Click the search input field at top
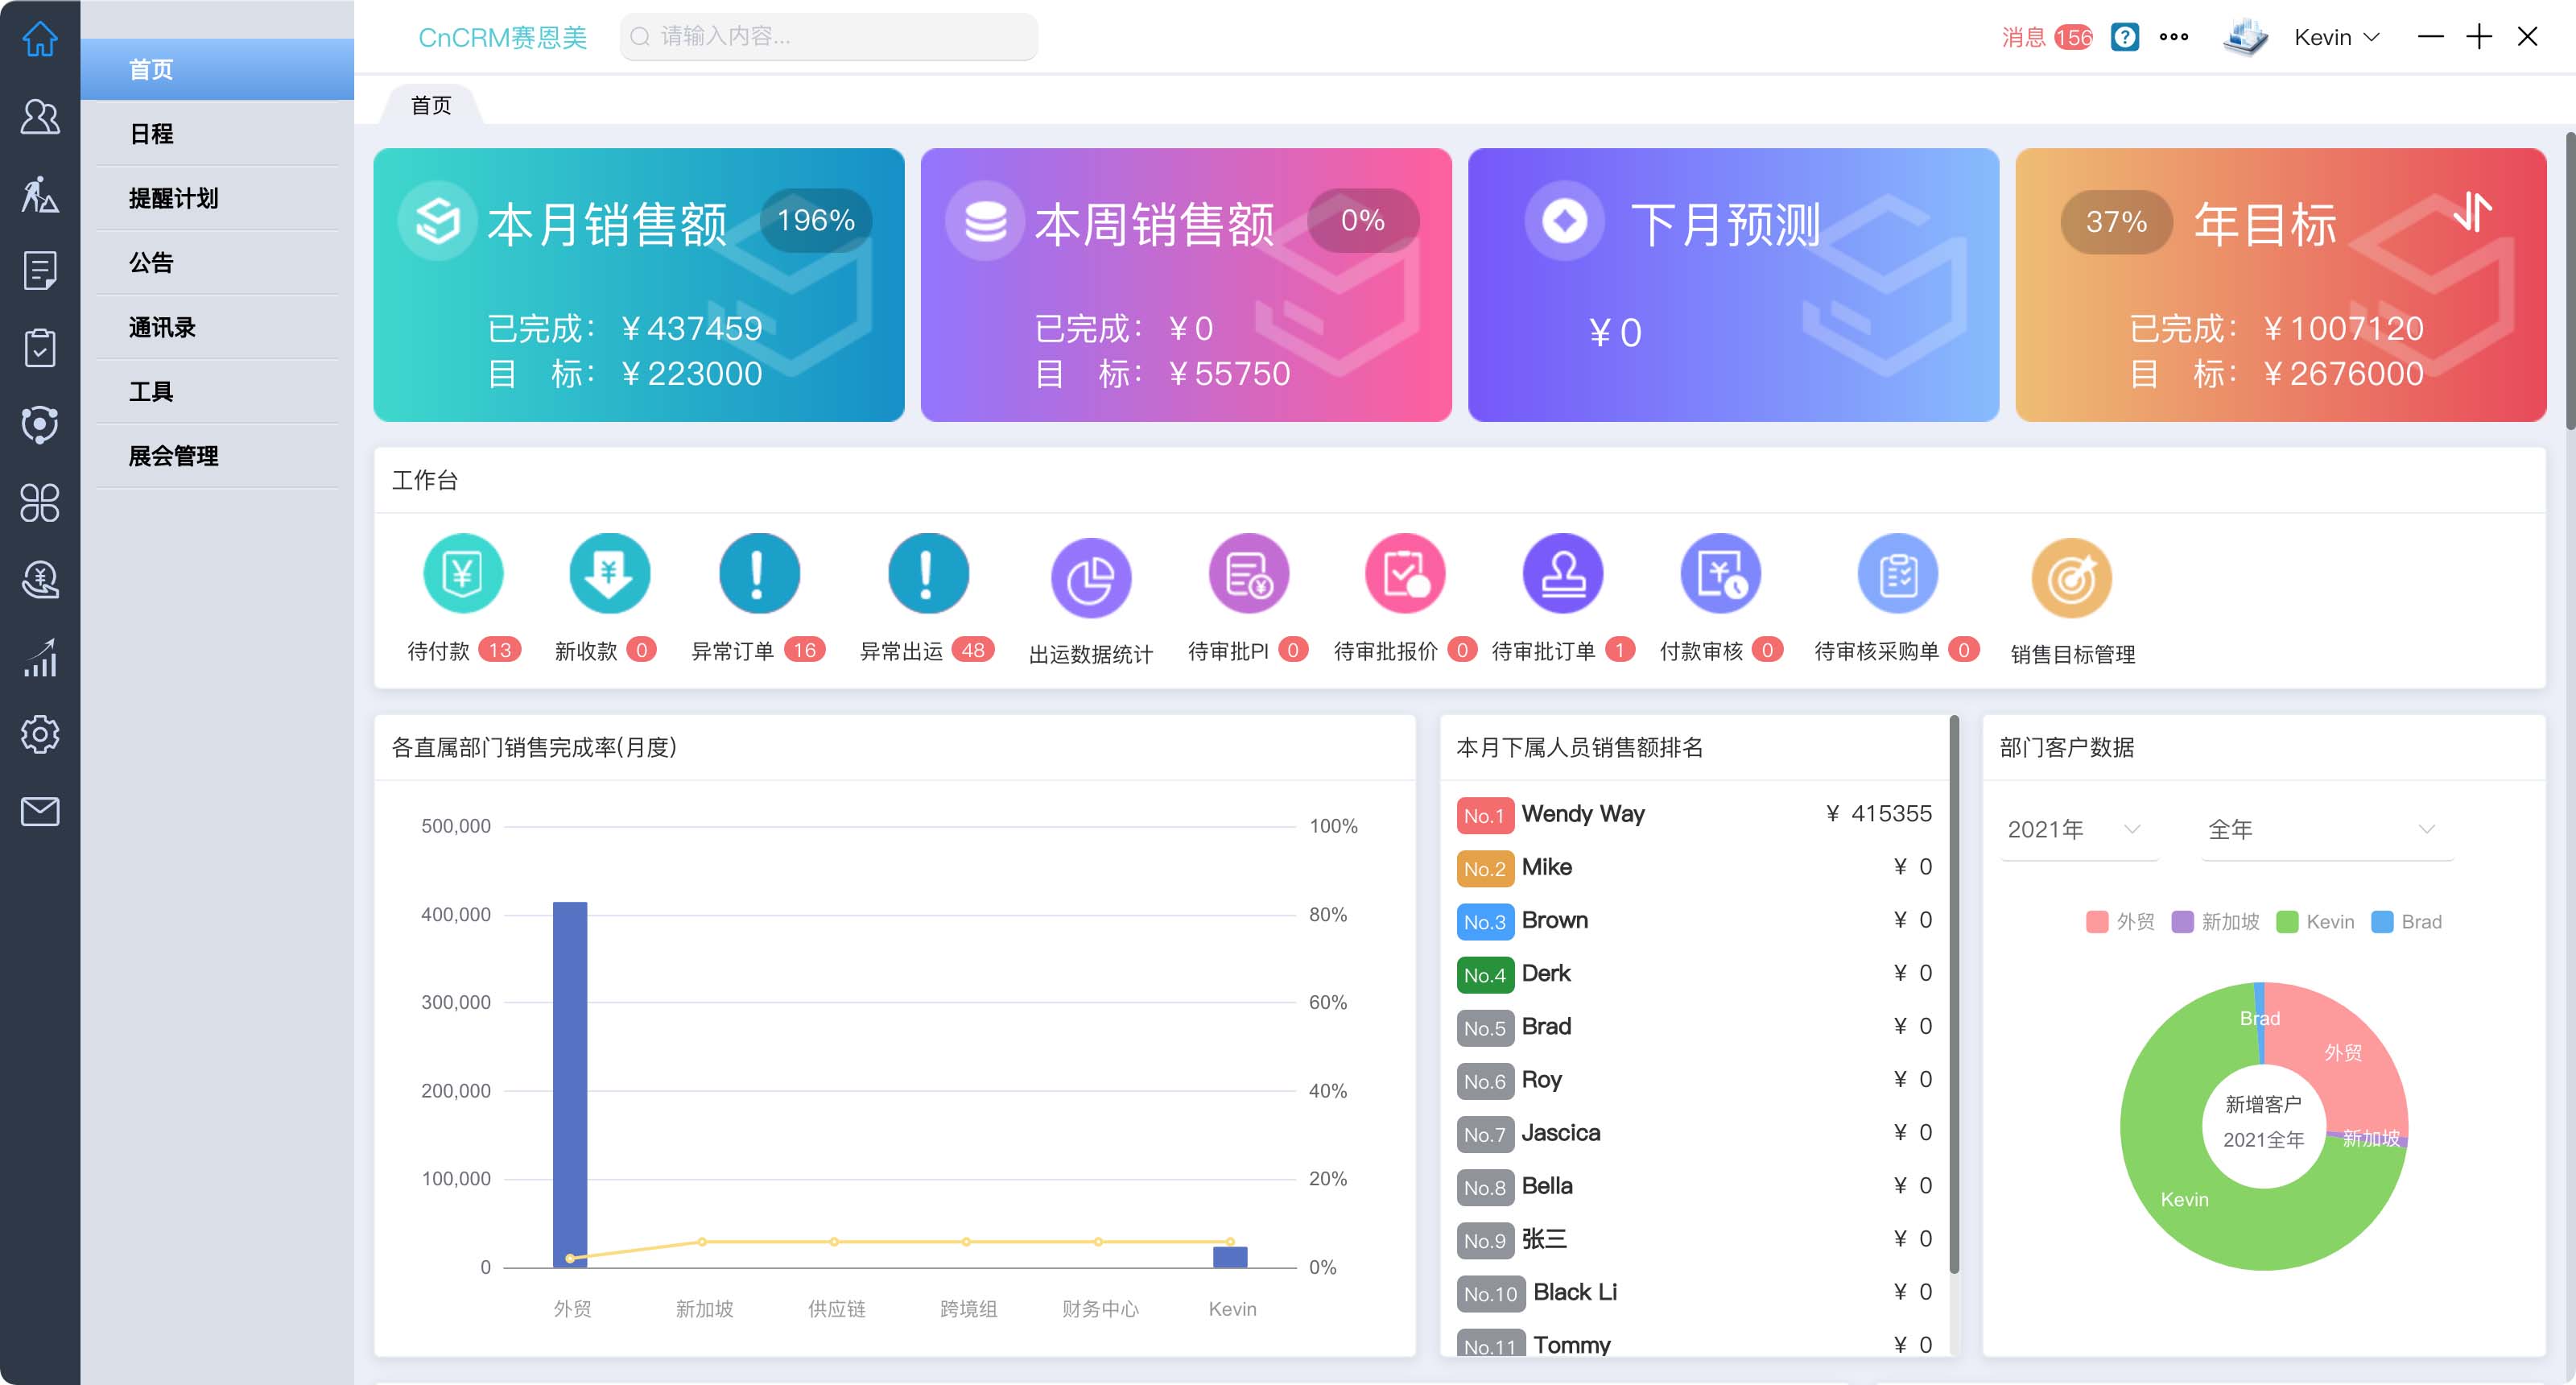 828,36
